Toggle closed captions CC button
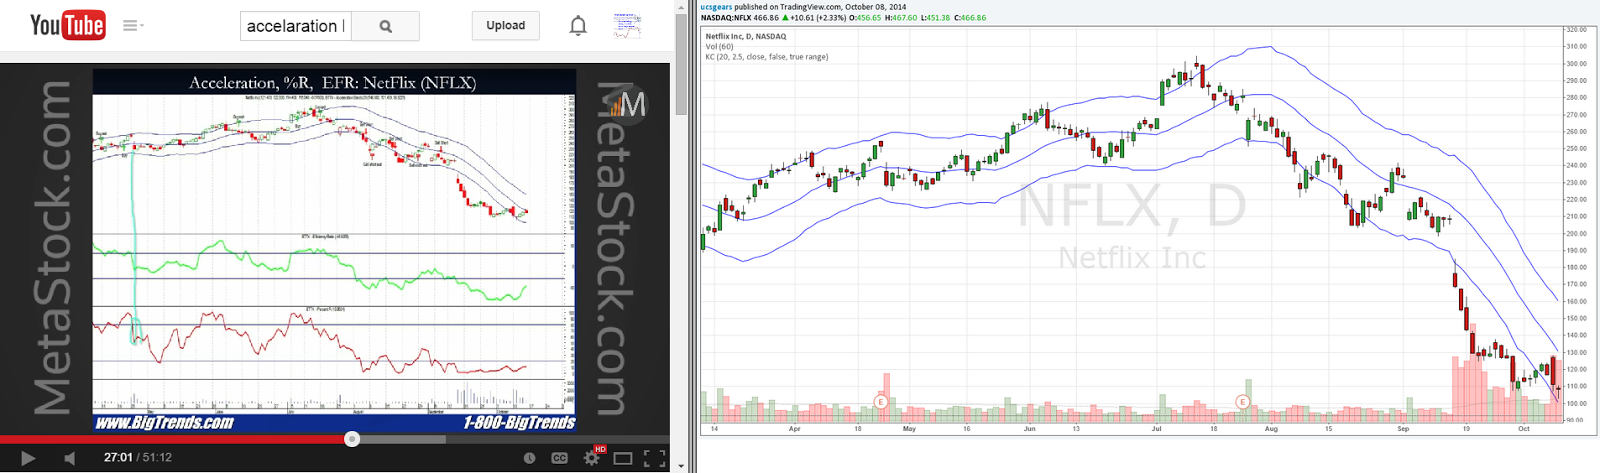The image size is (1600, 473). (560, 458)
